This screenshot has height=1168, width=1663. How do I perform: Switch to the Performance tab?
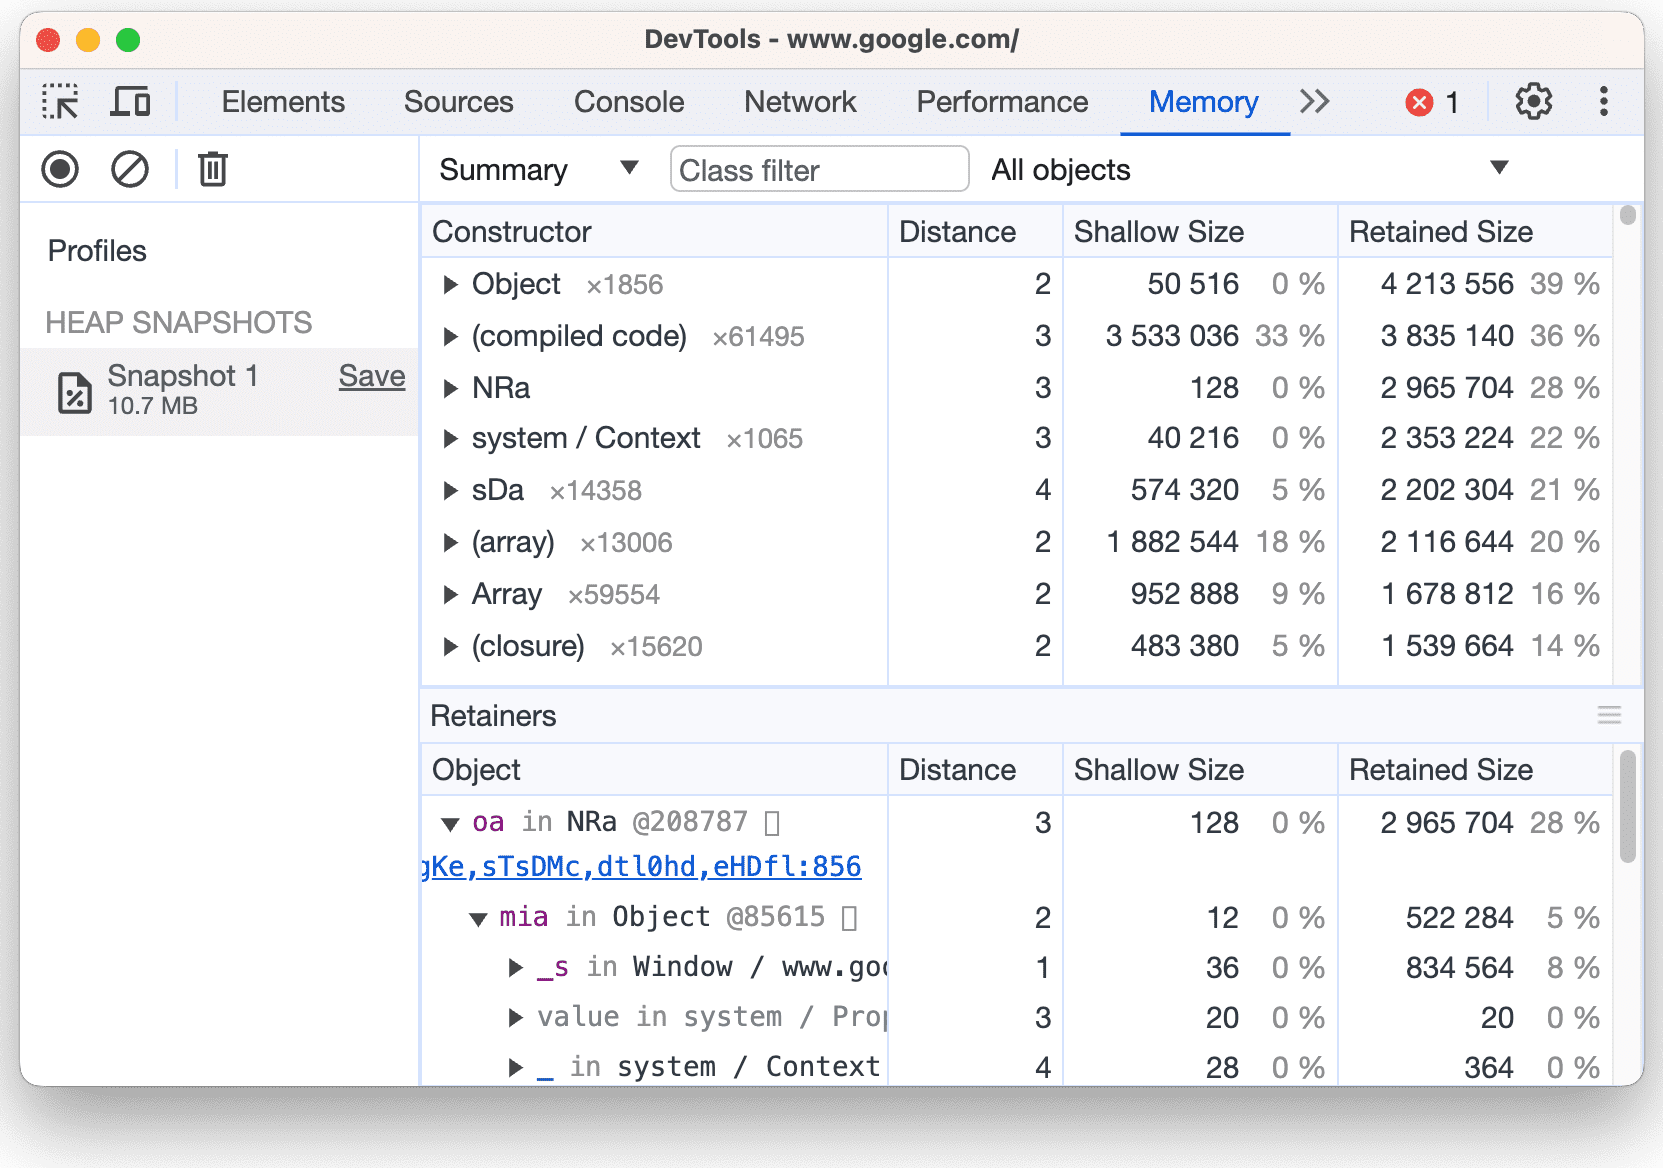(1002, 102)
